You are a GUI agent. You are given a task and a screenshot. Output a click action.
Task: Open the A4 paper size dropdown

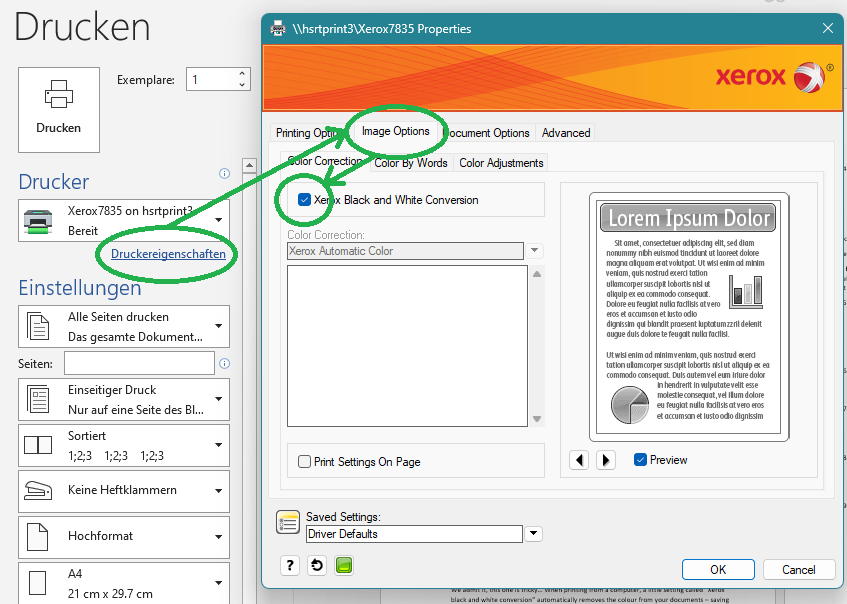point(124,583)
